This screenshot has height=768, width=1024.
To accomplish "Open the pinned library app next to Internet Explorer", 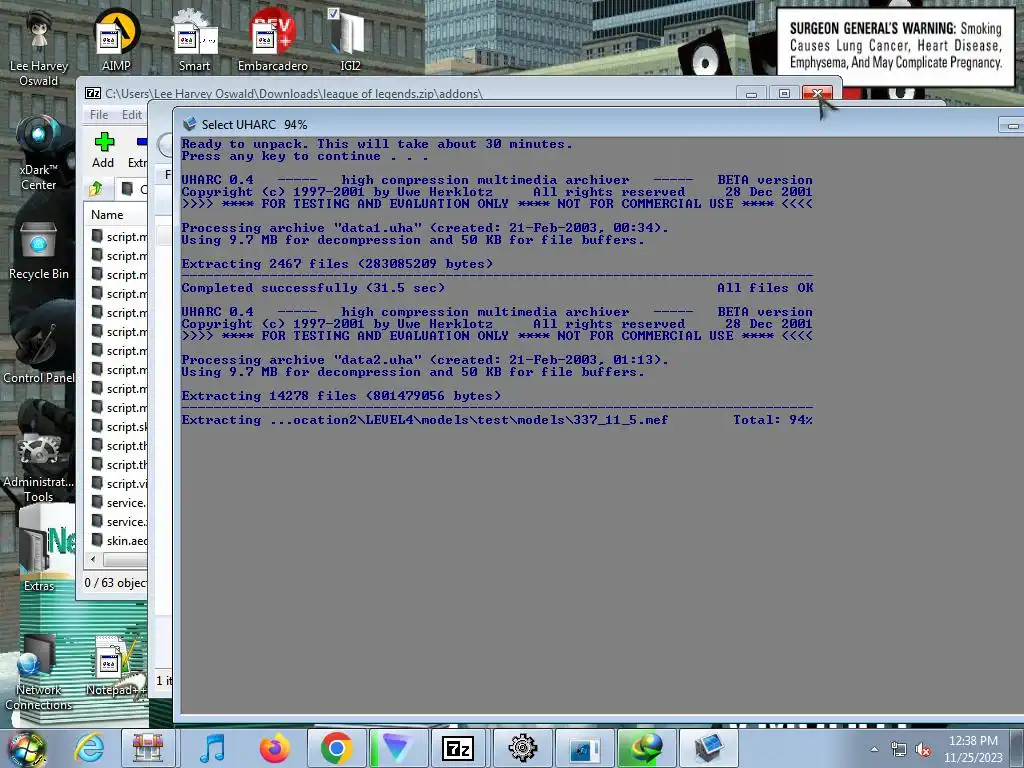I will (148, 748).
